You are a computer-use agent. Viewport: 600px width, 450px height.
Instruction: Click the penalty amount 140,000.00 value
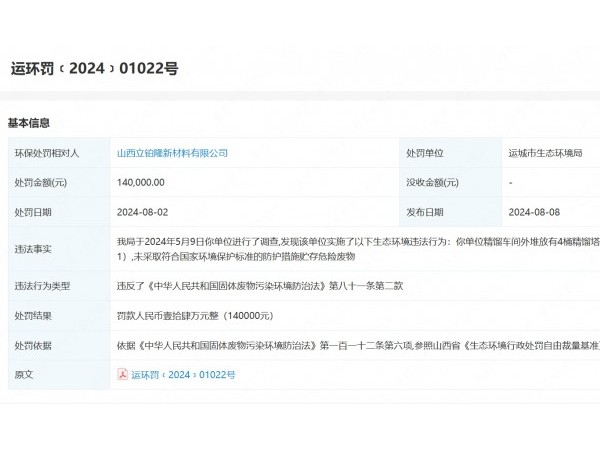click(x=141, y=183)
